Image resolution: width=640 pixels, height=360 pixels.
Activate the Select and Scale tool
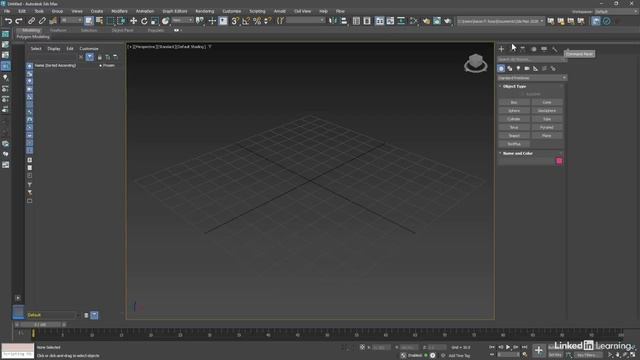[x=155, y=21]
